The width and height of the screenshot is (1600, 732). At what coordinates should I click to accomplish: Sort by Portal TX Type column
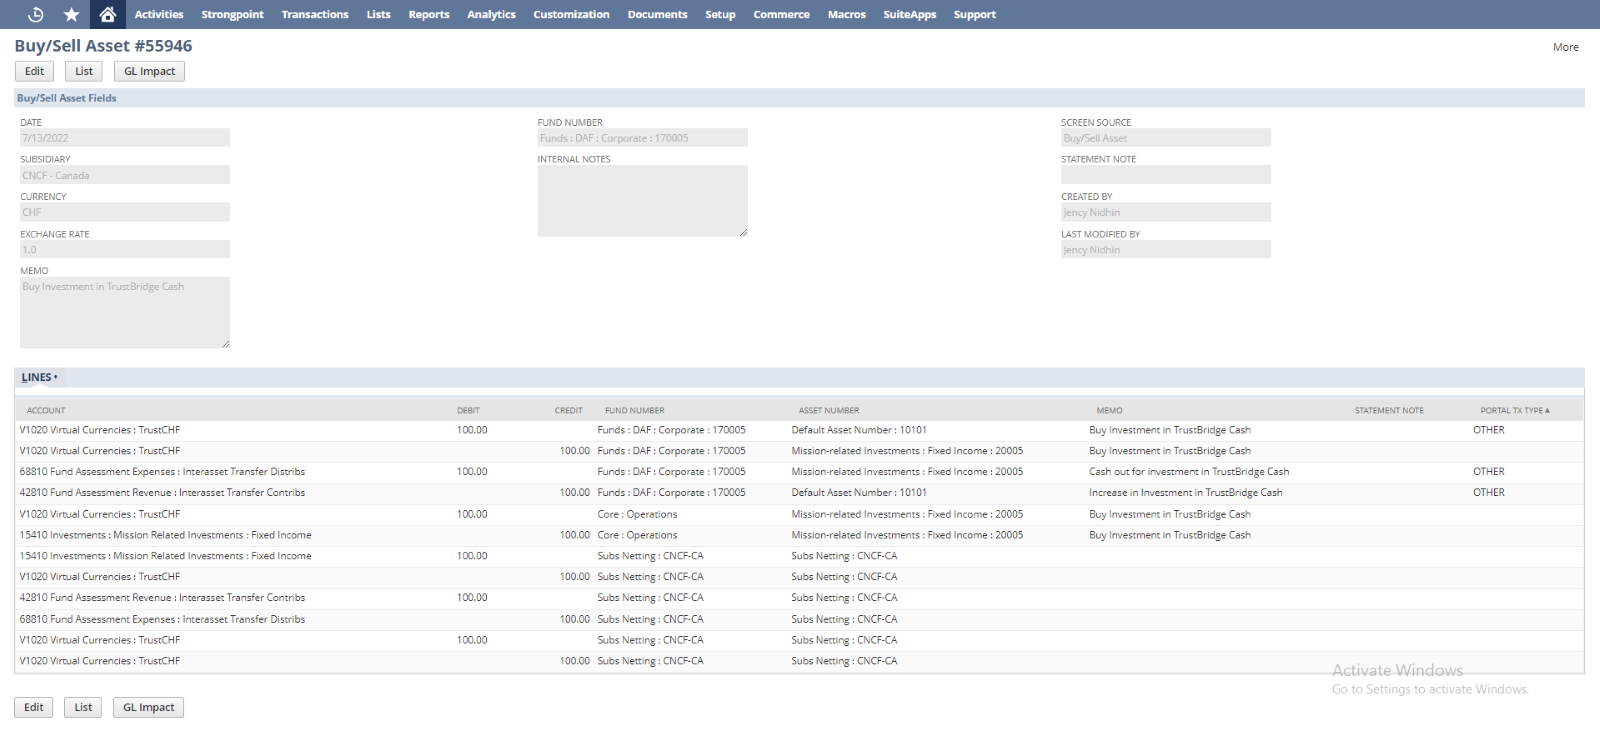coord(1514,410)
